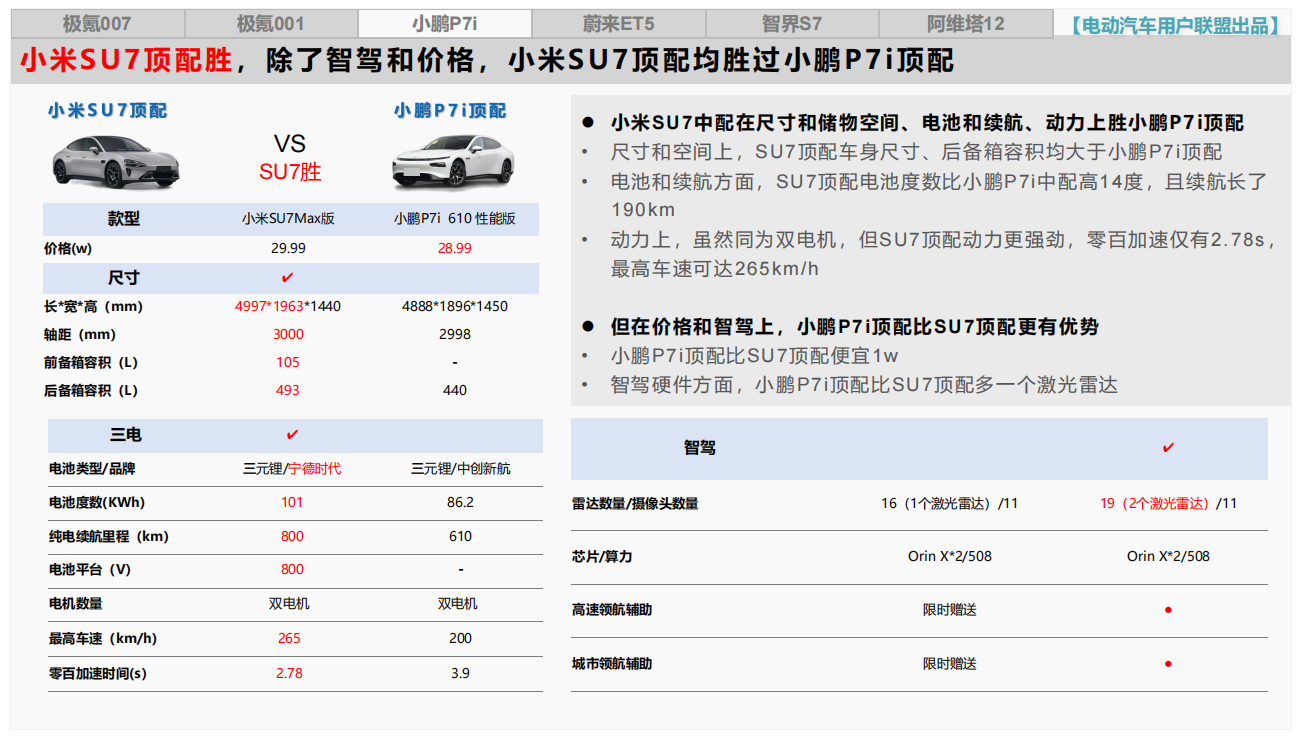Click the red 小米SU7顶配胜 title text
This screenshot has width=1304, height=744.
tap(126, 61)
